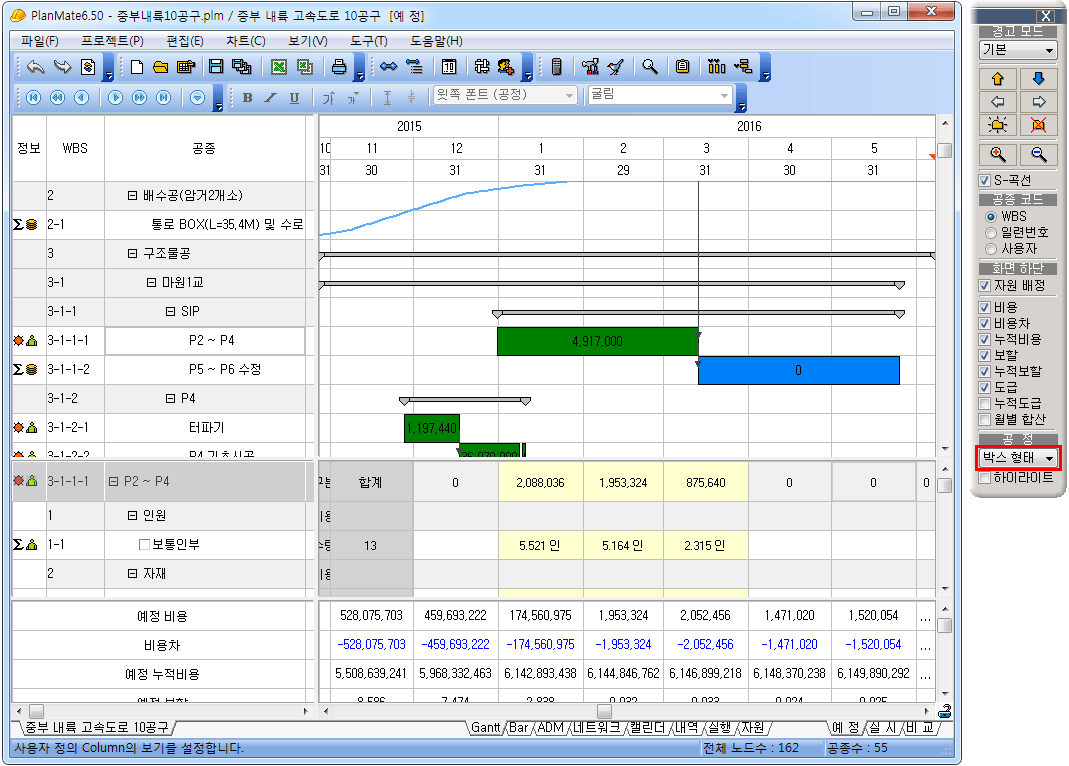Enable the 누적도급 checkbox
Viewport: 1069px width, 766px height.
point(986,403)
